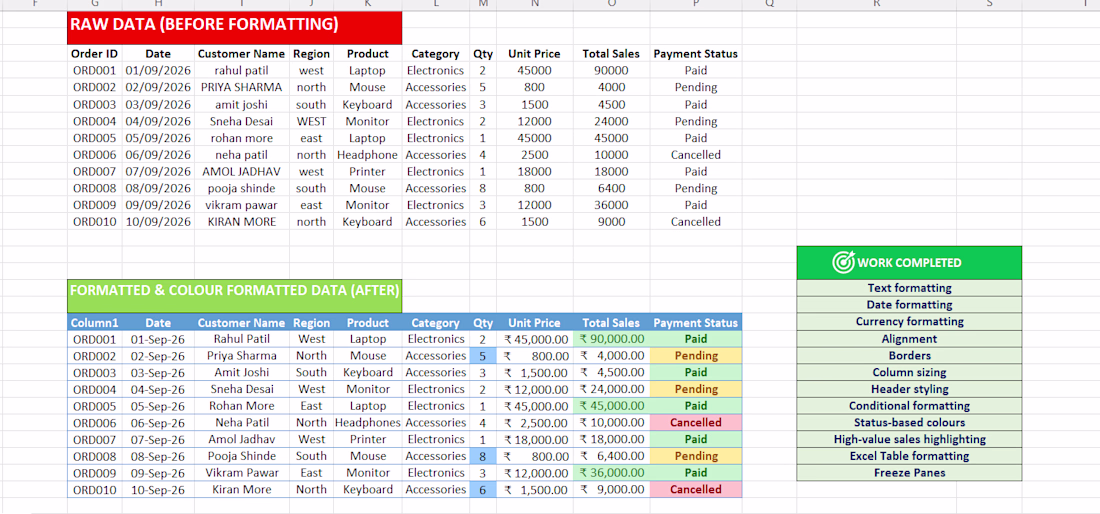Click the 'Pooja Shinde' formatted name cell
The height and width of the screenshot is (514, 1100).
click(x=241, y=456)
